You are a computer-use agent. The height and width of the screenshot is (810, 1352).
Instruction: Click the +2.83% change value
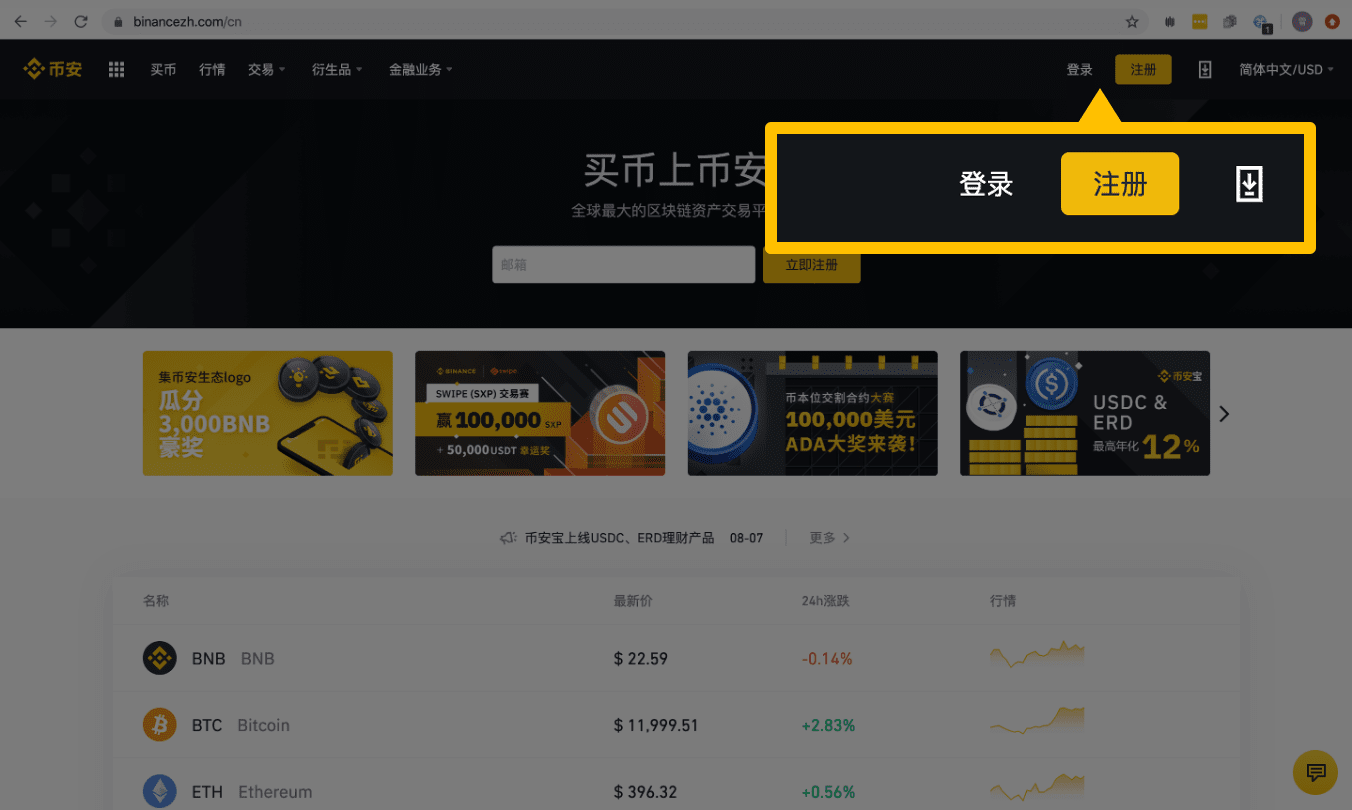point(828,725)
